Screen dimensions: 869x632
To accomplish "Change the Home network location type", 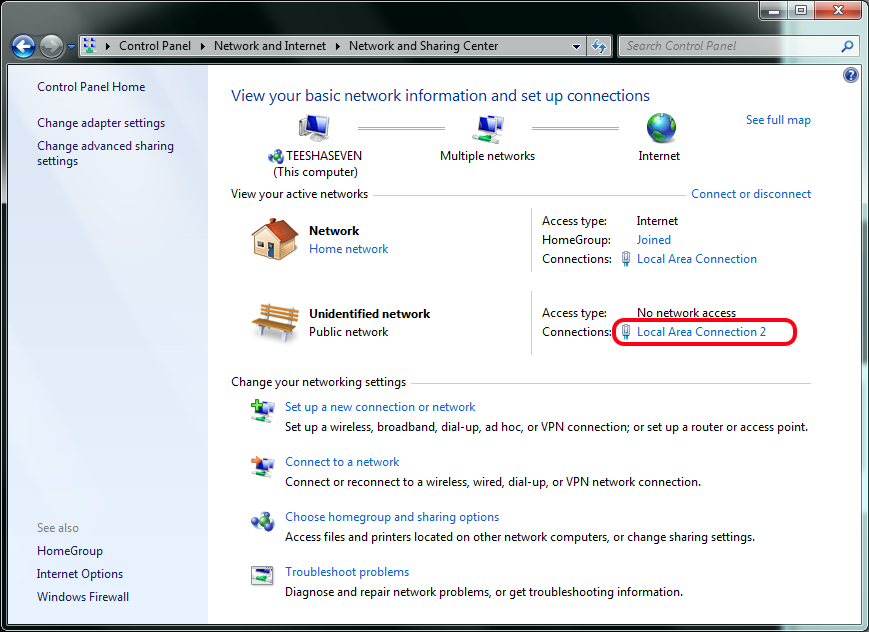I will click(349, 249).
